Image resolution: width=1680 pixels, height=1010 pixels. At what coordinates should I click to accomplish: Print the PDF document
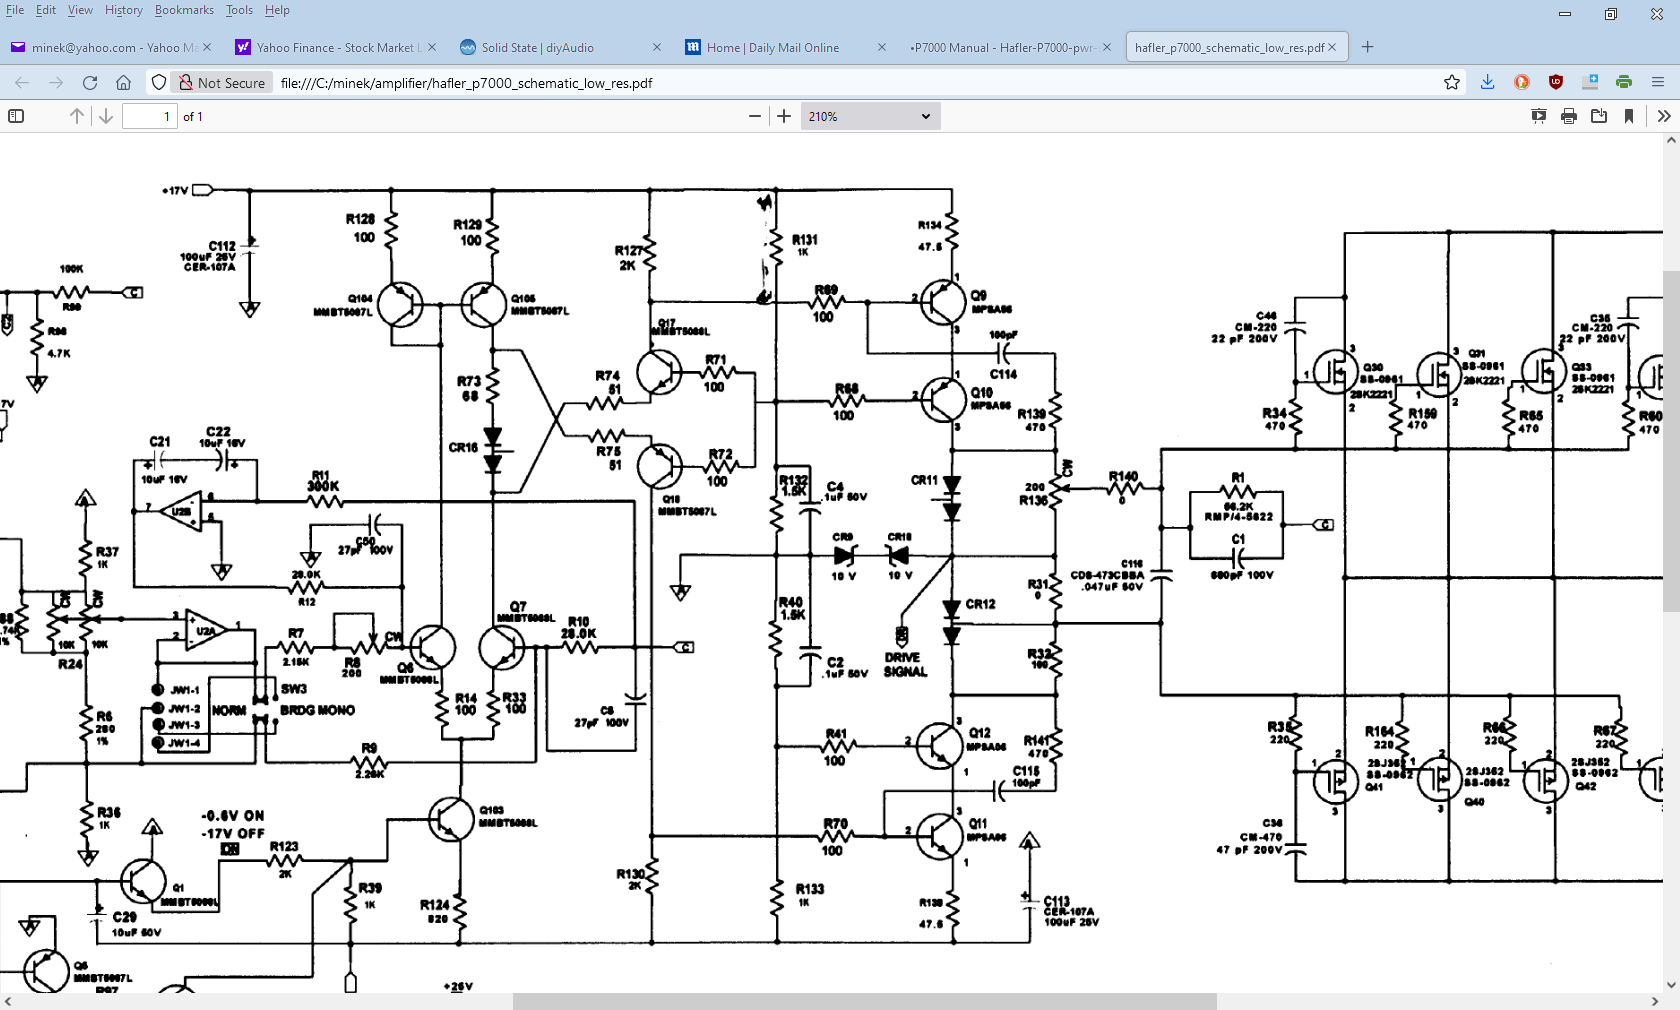pos(1569,116)
